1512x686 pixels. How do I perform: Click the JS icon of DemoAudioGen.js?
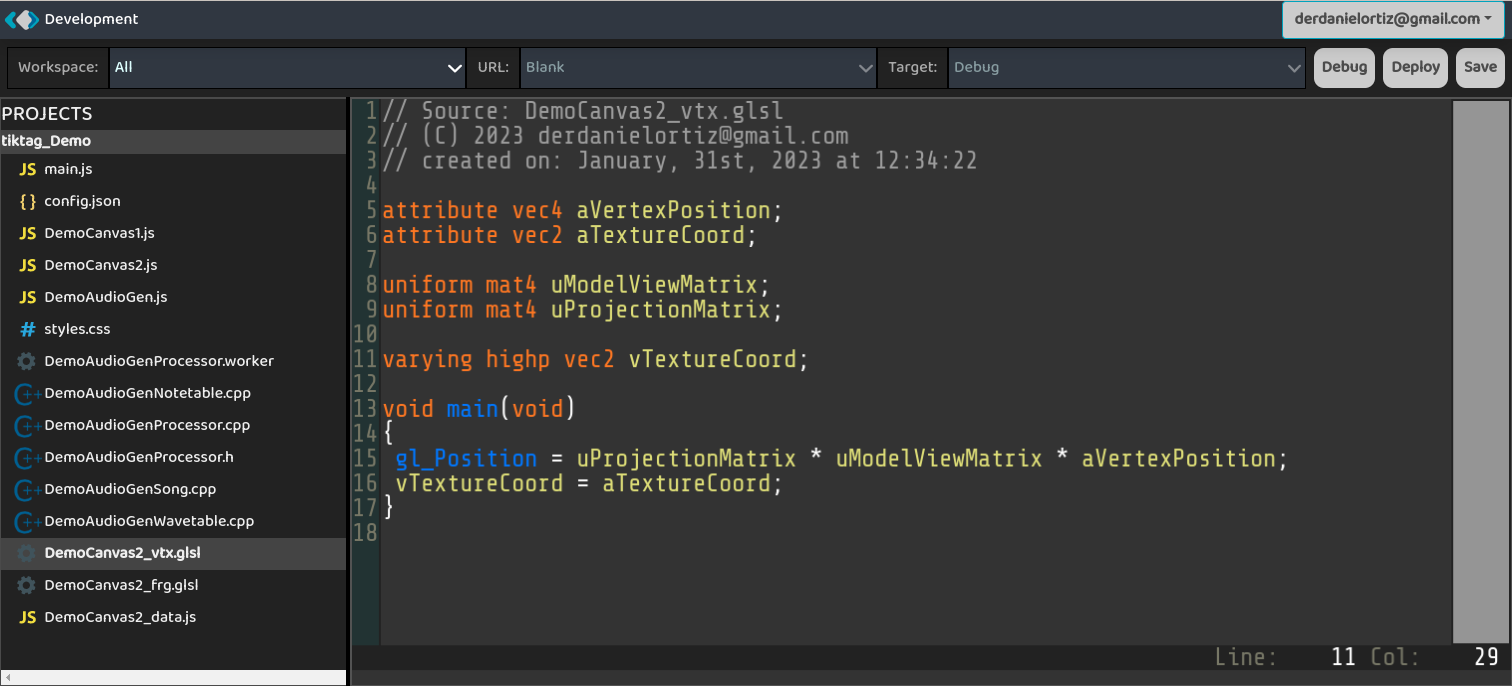(28, 297)
